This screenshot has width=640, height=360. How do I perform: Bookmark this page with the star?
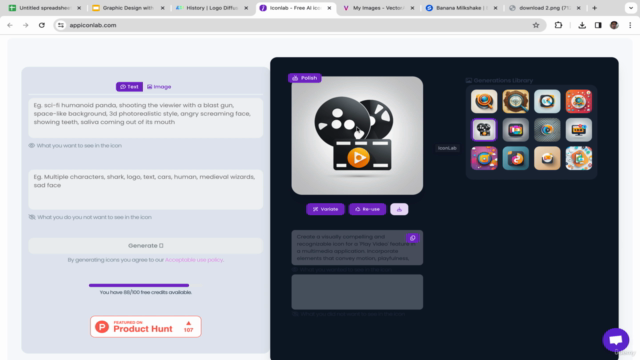[x=536, y=25]
